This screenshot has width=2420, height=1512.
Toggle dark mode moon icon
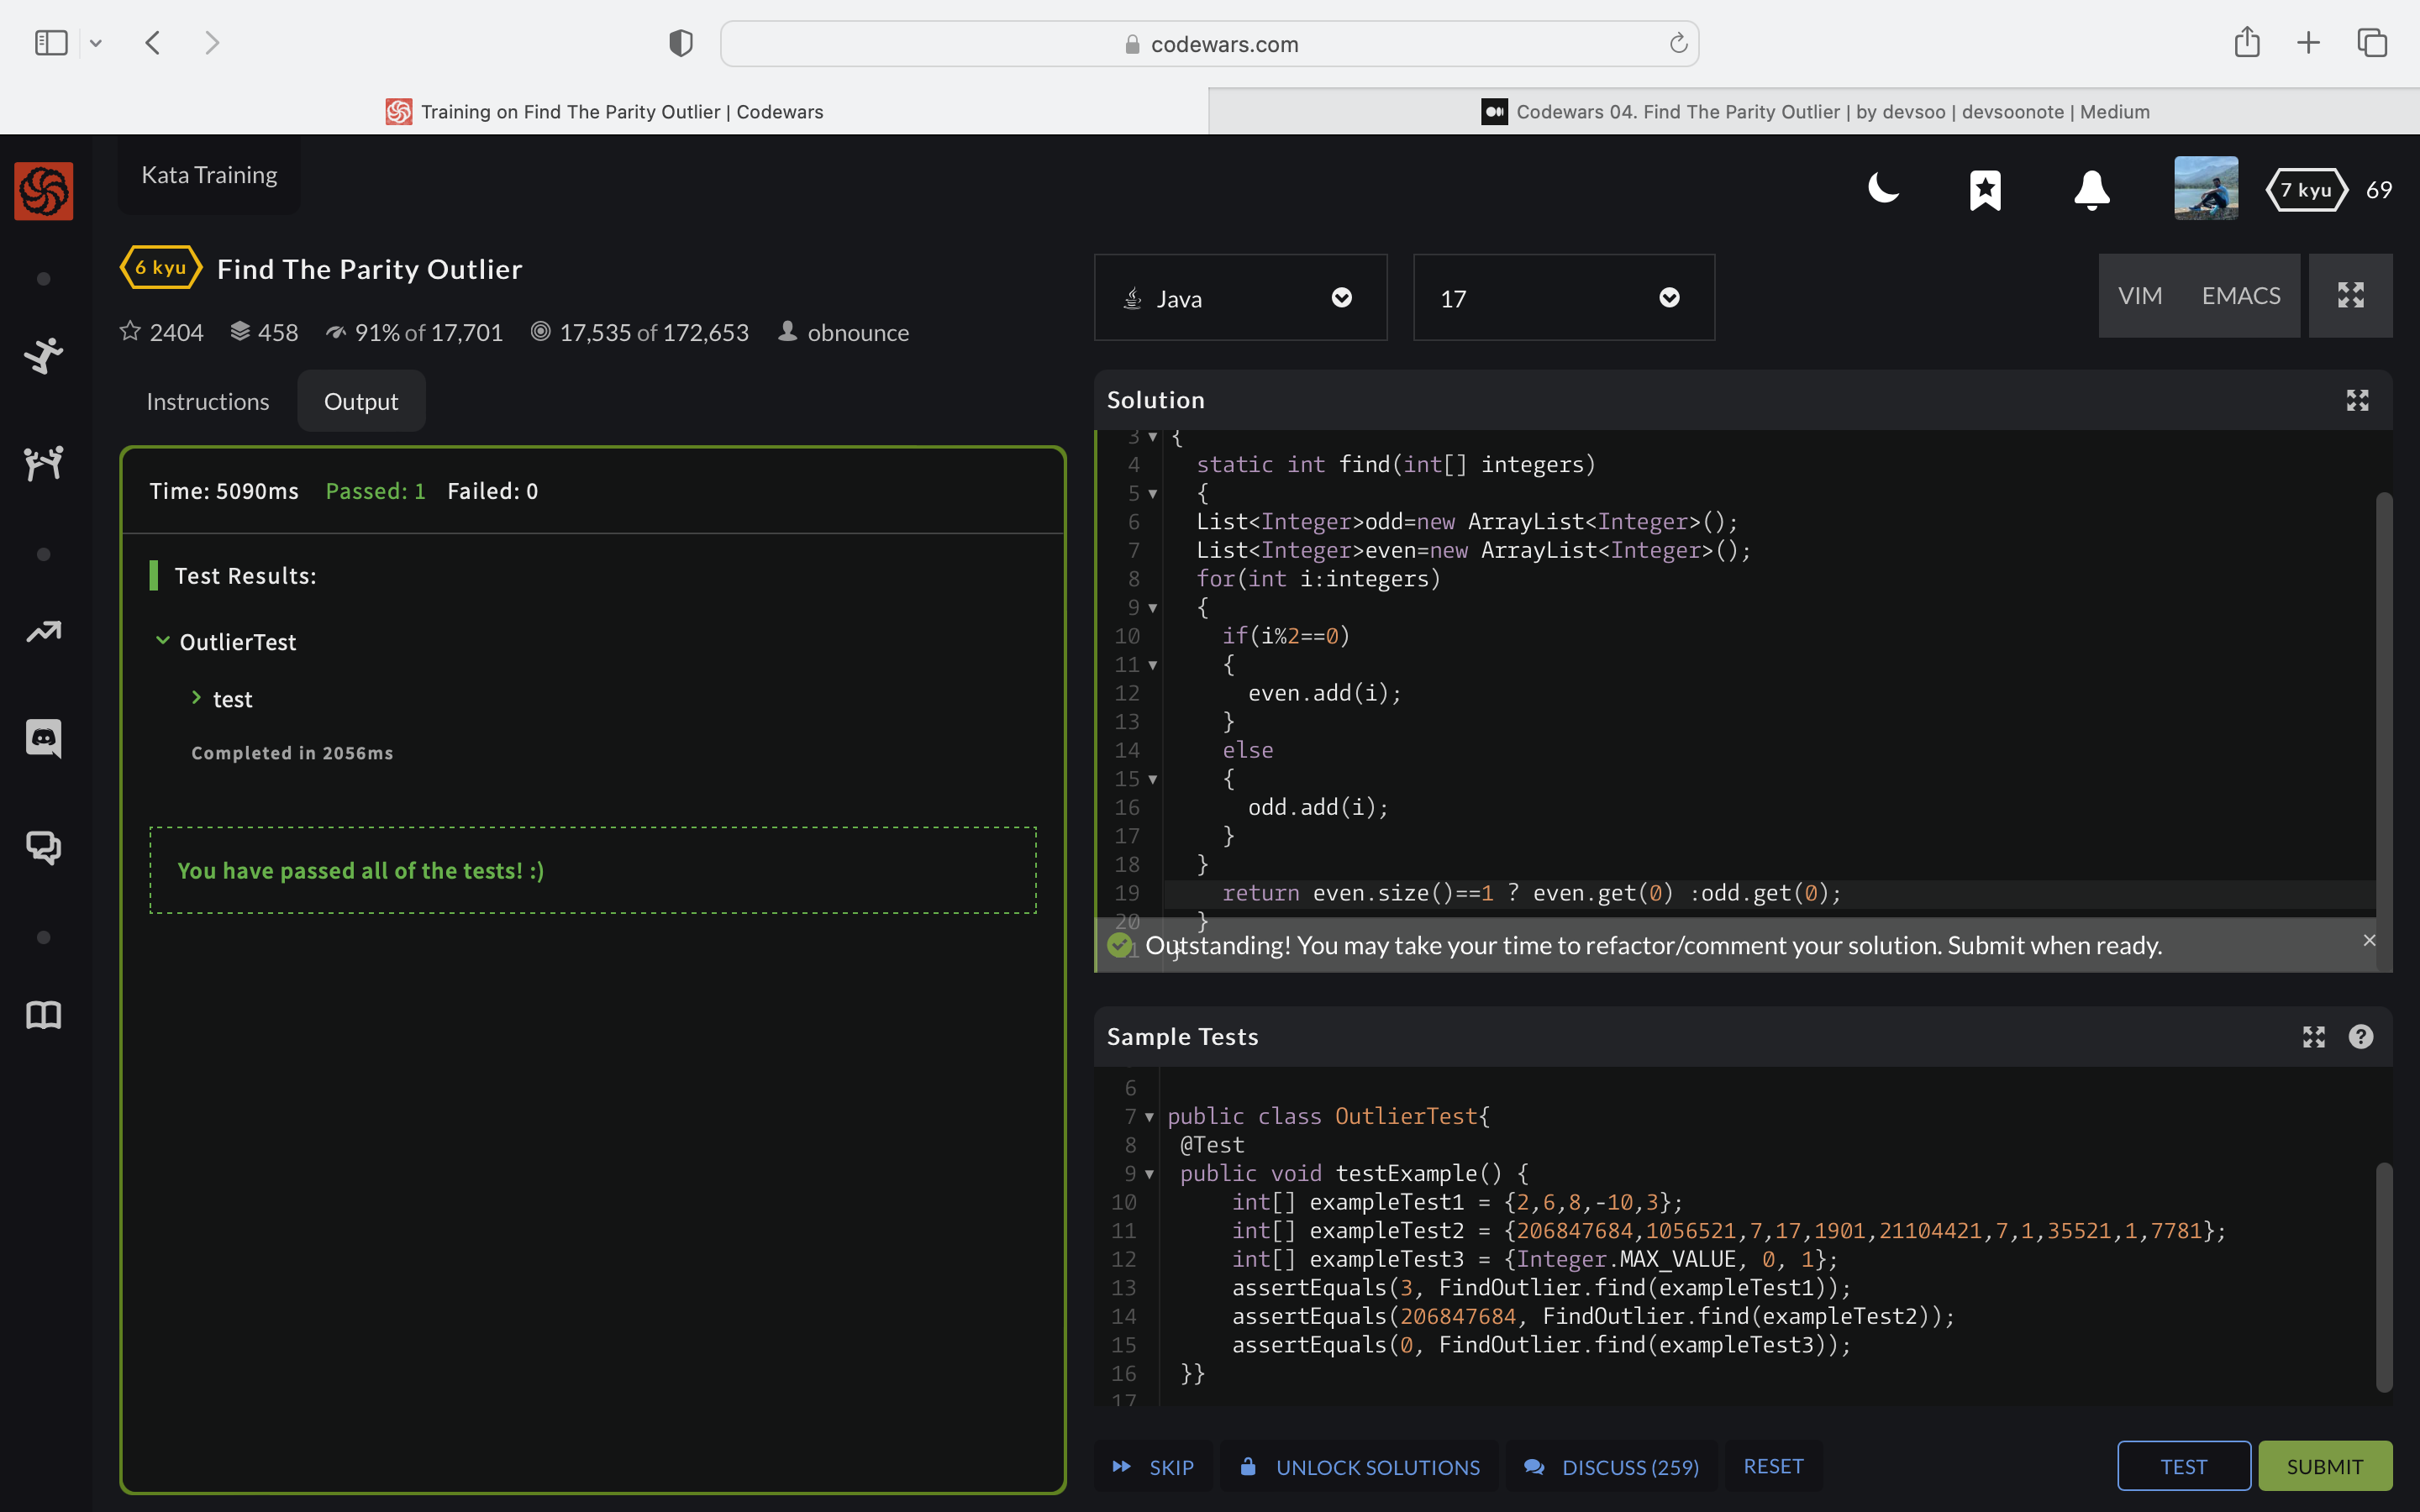click(x=1883, y=189)
